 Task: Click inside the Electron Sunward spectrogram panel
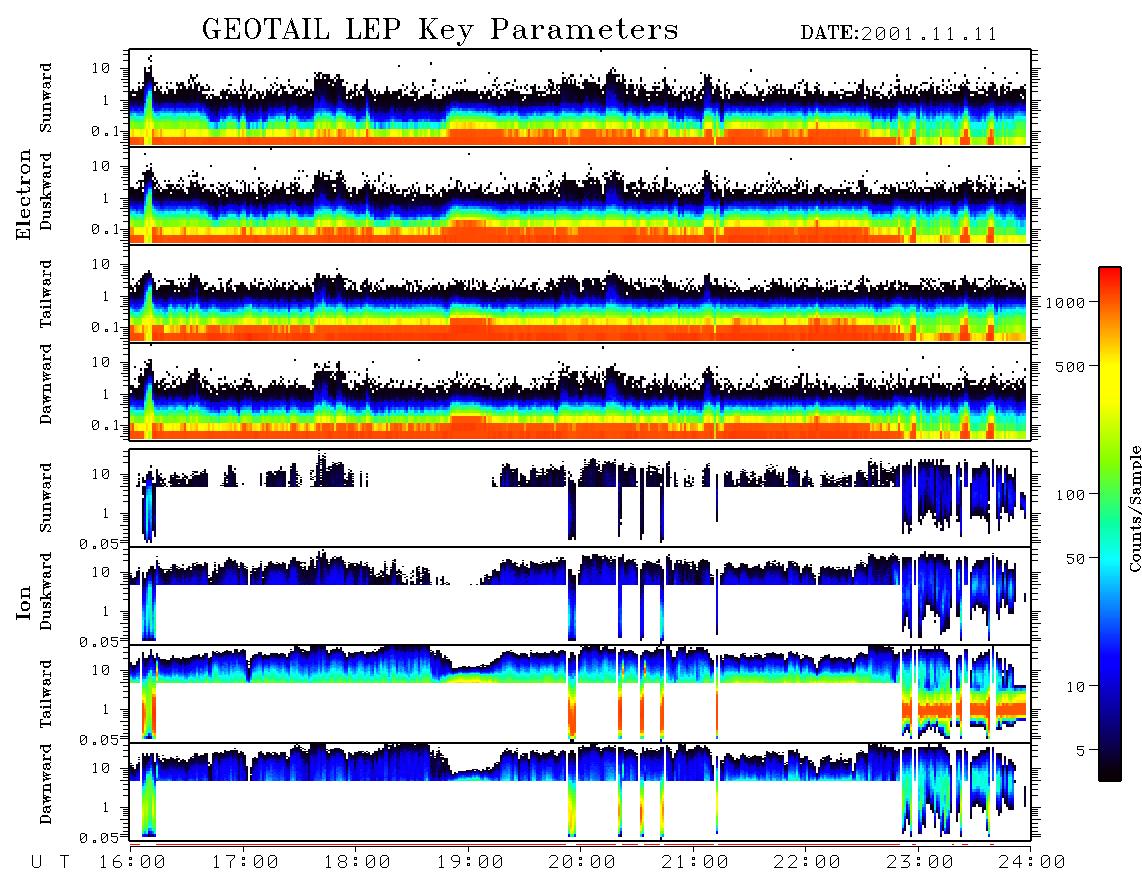tap(580, 98)
